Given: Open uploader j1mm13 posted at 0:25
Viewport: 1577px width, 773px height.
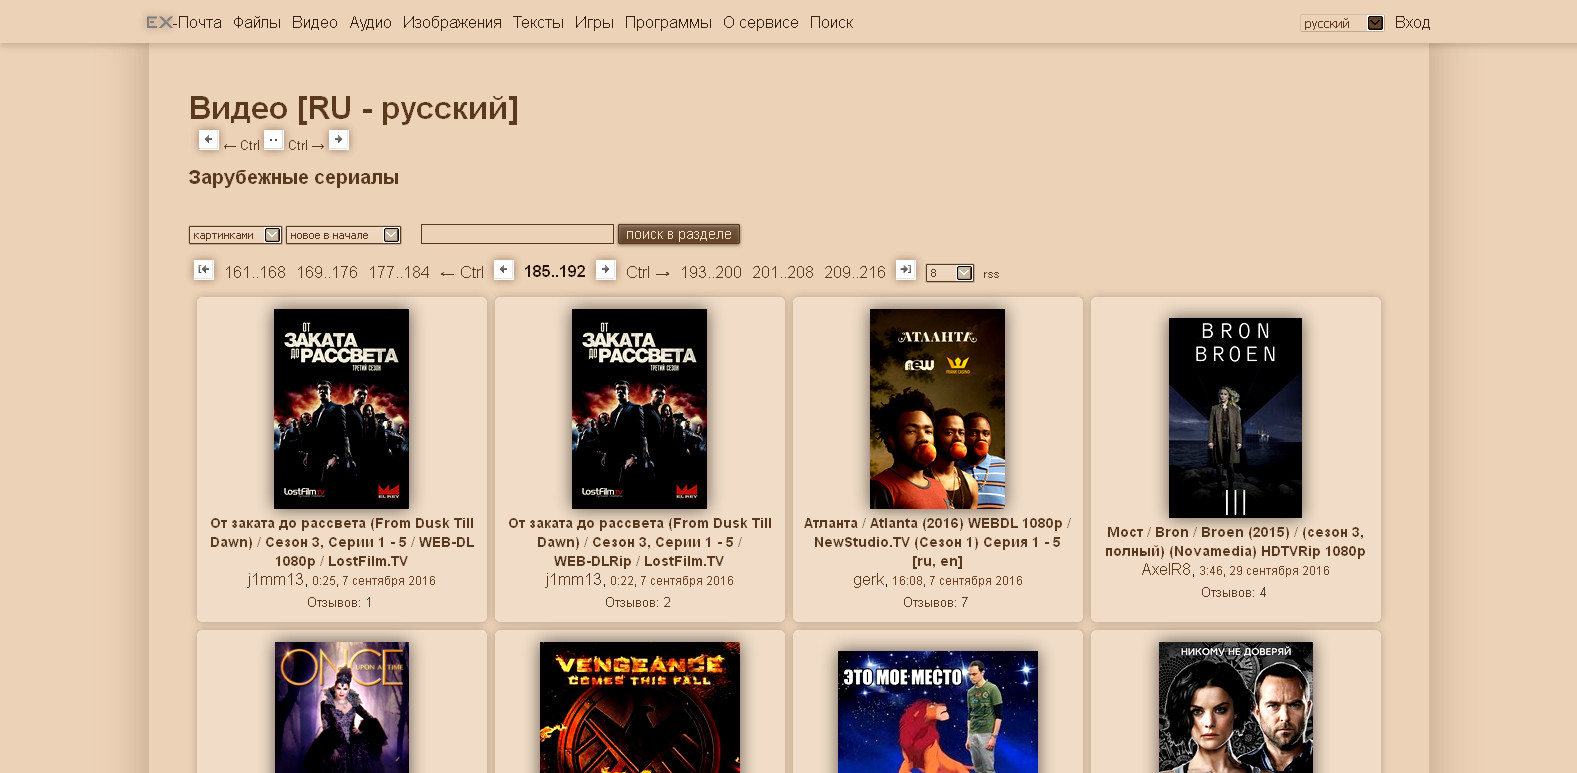Looking at the screenshot, I should tap(275, 580).
